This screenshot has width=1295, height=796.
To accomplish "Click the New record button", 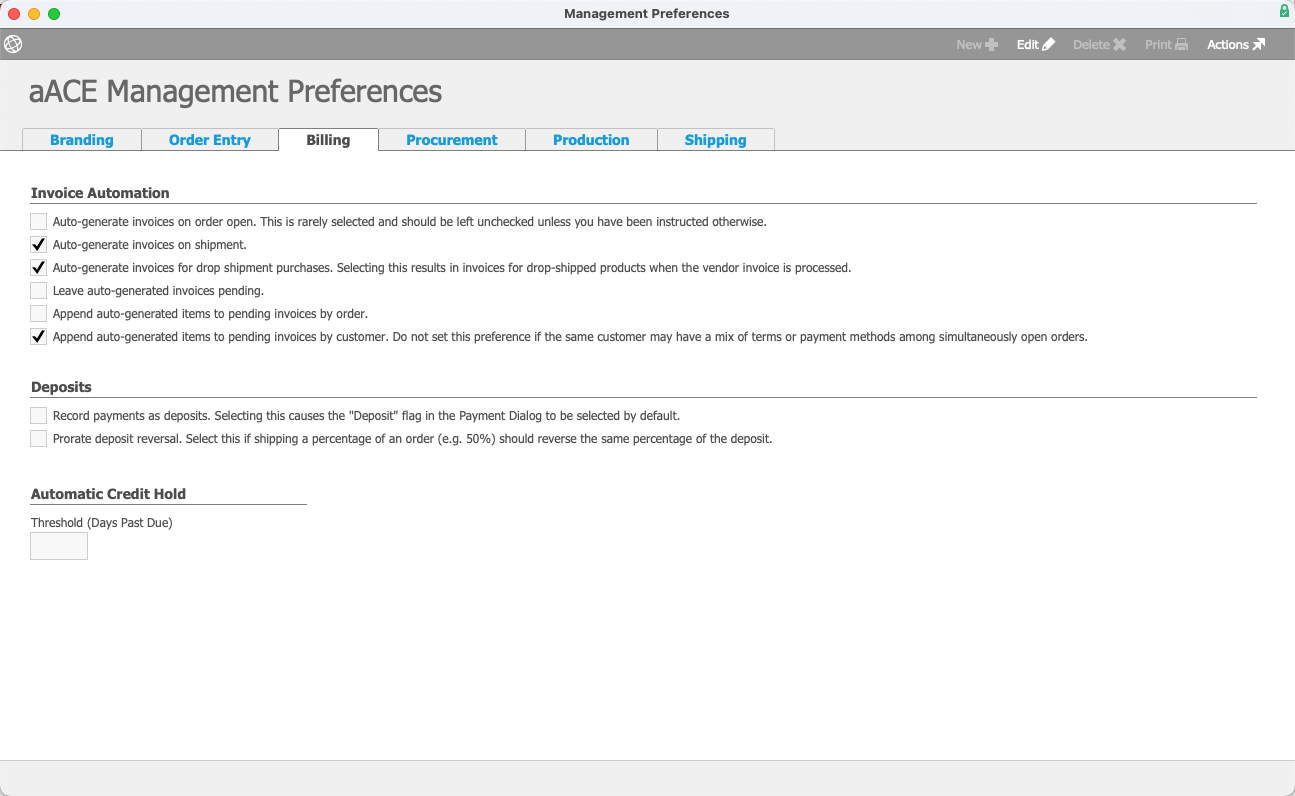I will (x=977, y=44).
